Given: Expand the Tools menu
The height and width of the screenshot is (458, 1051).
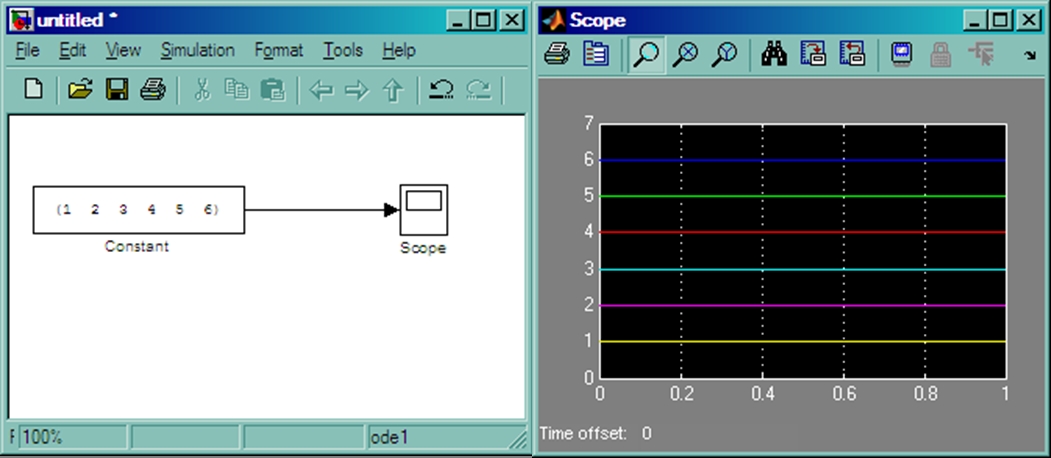Looking at the screenshot, I should point(342,50).
